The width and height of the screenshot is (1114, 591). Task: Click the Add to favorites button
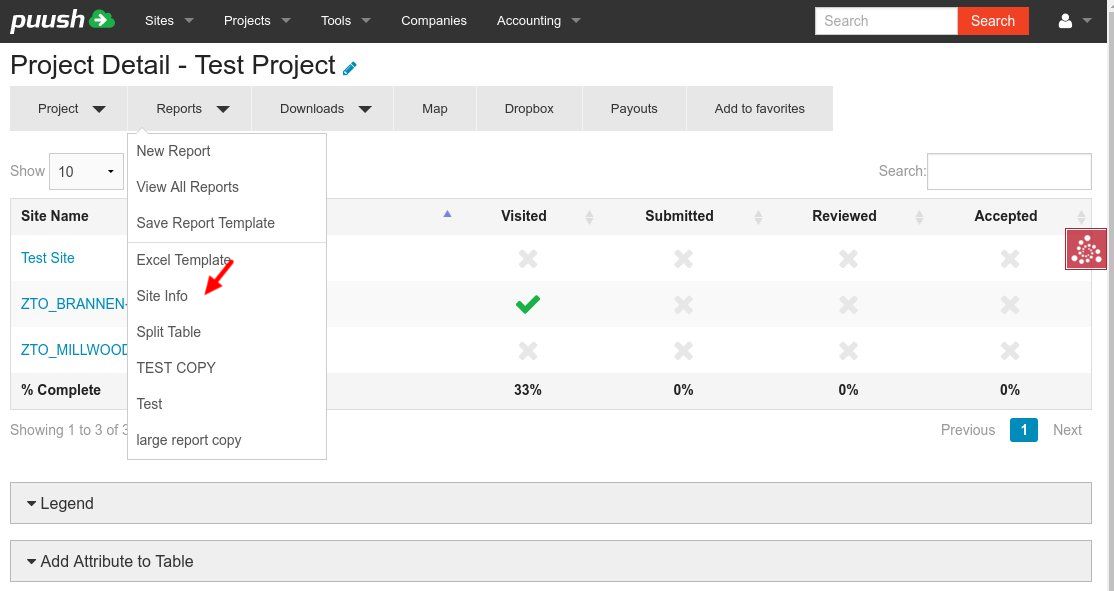click(x=759, y=109)
